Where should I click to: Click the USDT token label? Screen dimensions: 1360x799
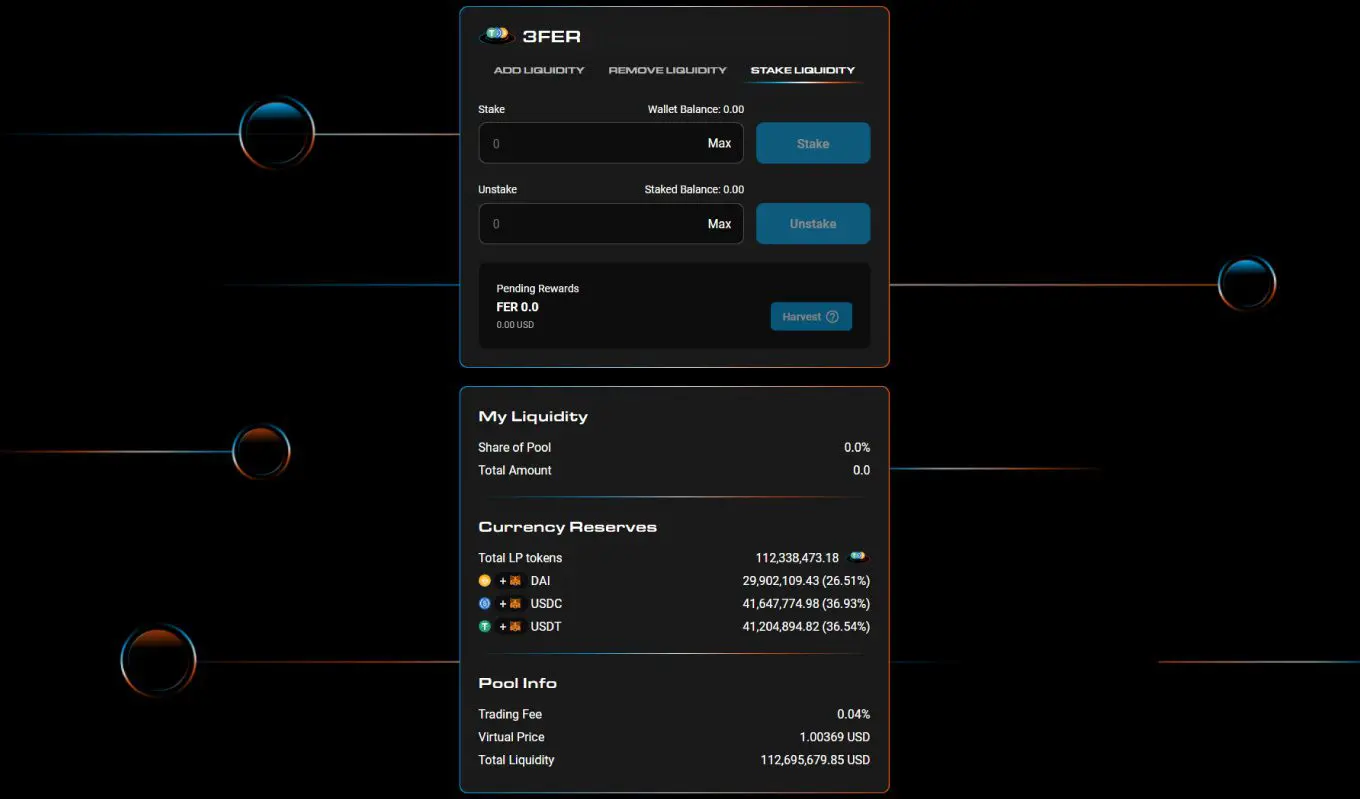[547, 627]
